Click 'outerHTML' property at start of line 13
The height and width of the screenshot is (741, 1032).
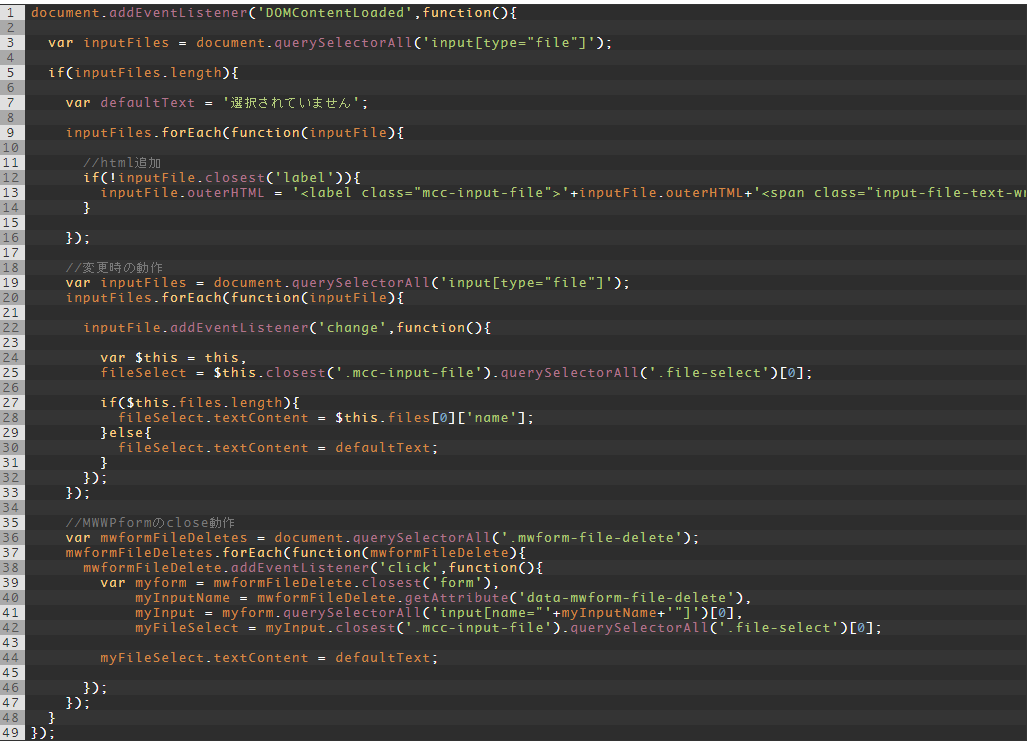(x=226, y=192)
